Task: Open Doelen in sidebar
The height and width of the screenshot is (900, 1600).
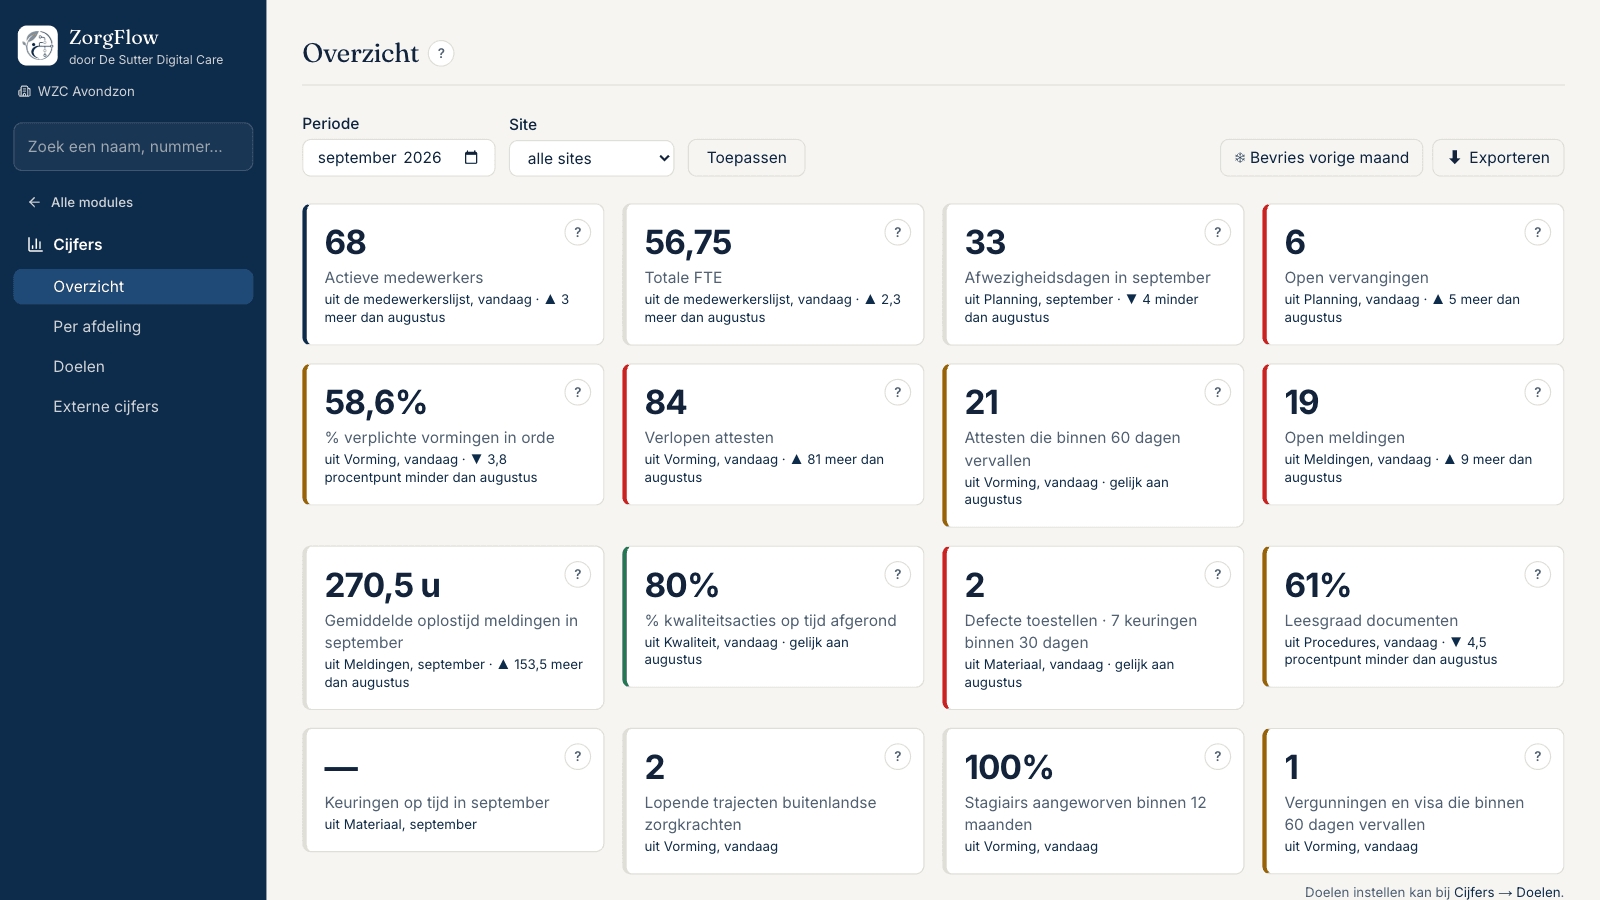Action: point(133,366)
